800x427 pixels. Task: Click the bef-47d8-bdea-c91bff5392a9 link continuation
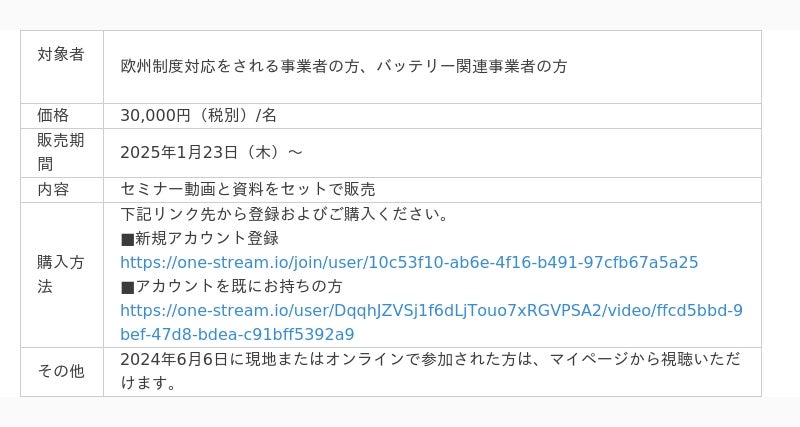(x=237, y=335)
